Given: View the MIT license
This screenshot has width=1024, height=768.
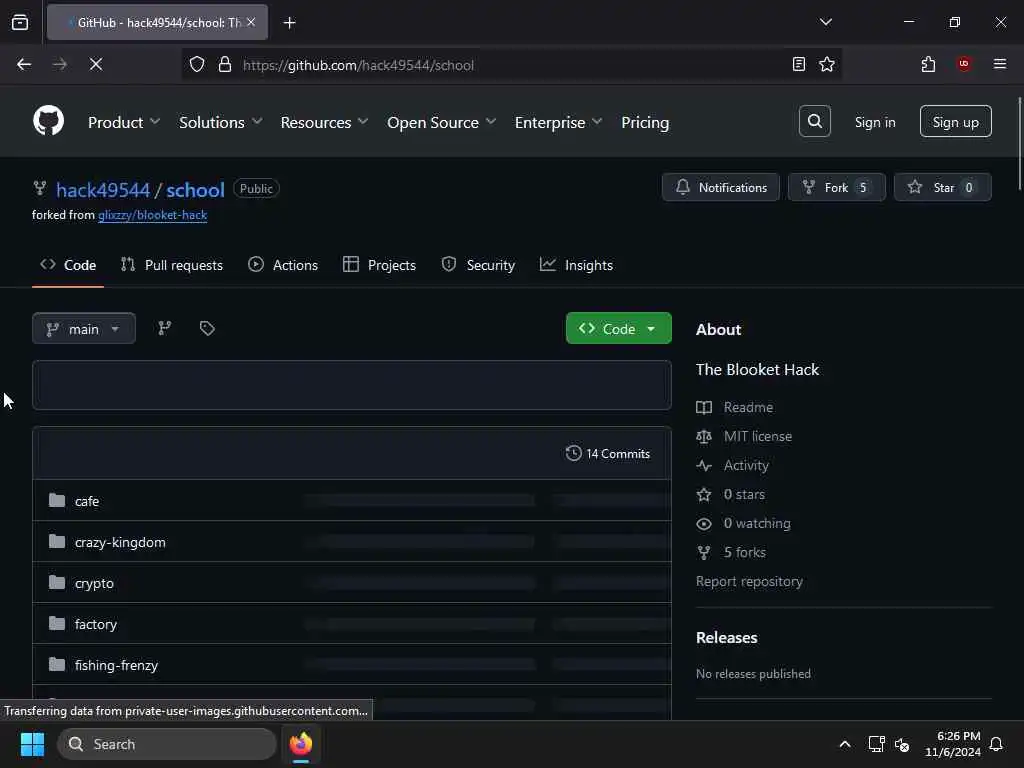Looking at the screenshot, I should click(x=758, y=436).
